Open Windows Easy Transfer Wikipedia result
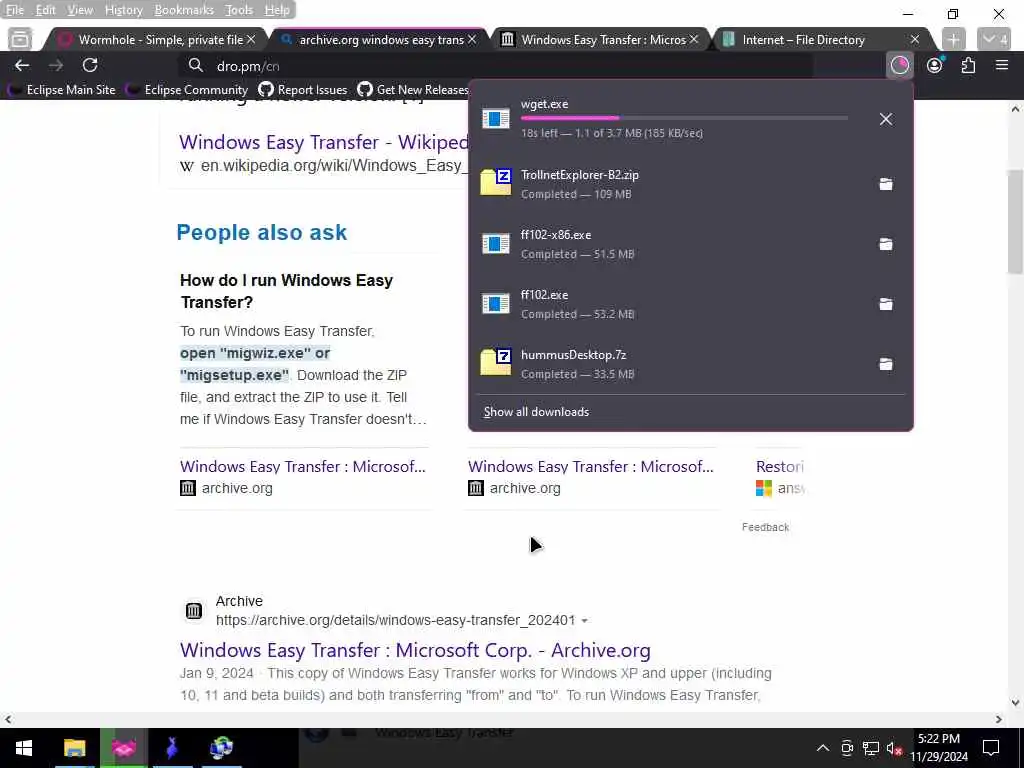Viewport: 1024px width, 768px height. point(323,142)
